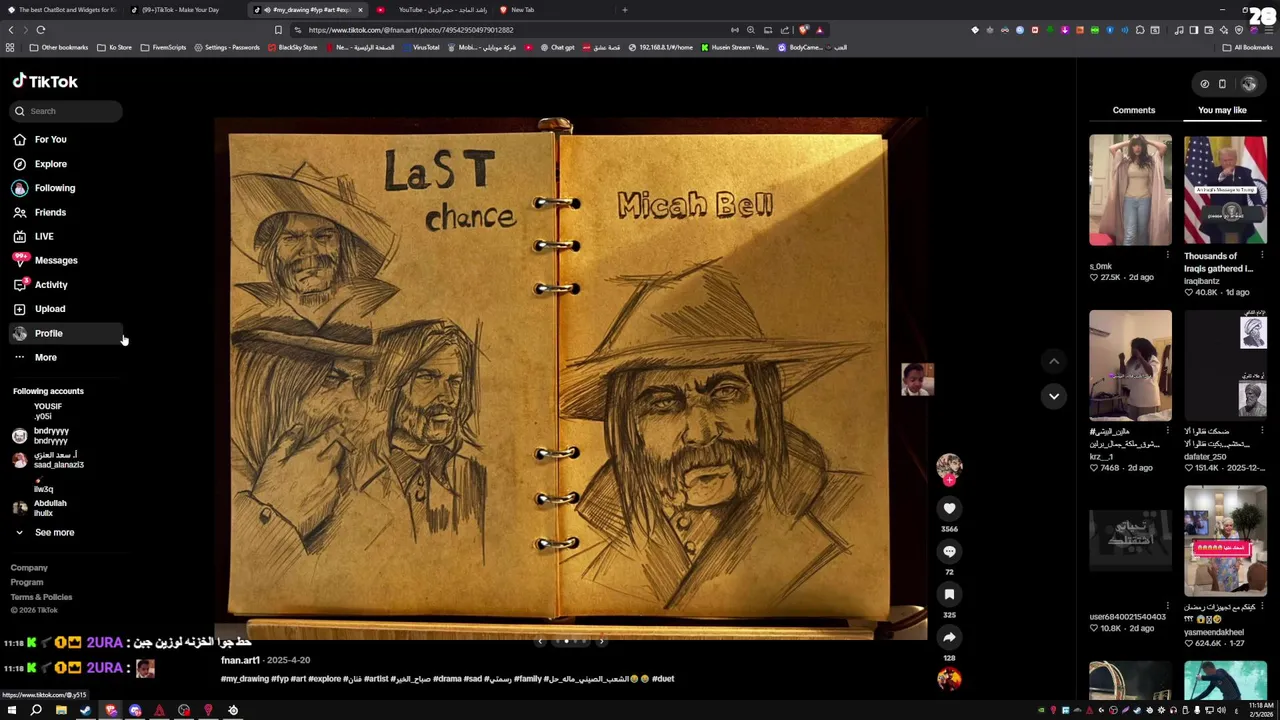This screenshot has width=1280, height=720.
Task: Click the #my_drawing hashtag
Action: point(245,679)
